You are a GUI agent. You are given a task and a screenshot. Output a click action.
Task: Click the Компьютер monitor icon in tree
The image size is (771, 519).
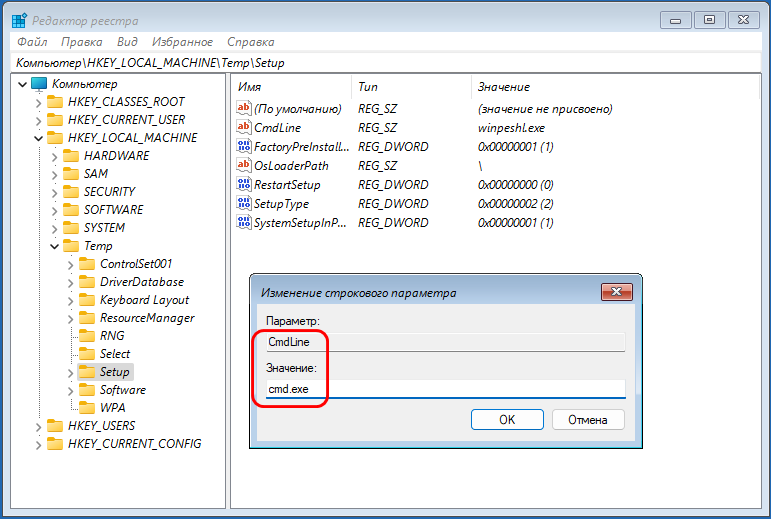pyautogui.click(x=39, y=84)
